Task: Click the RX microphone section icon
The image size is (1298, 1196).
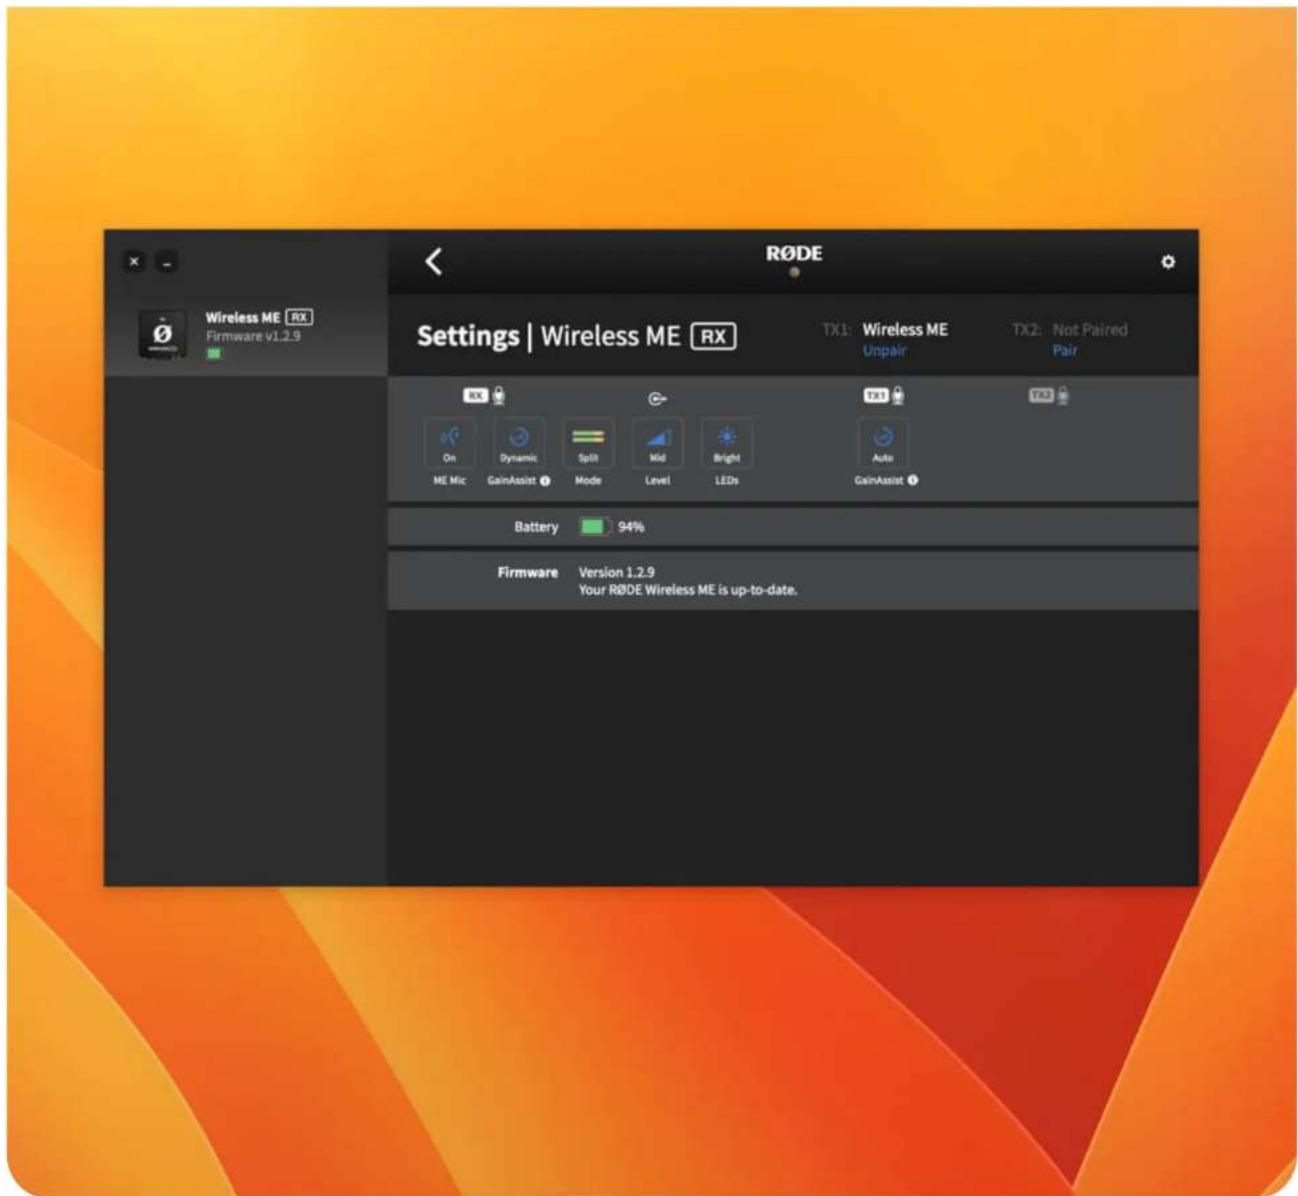Action: pos(484,396)
